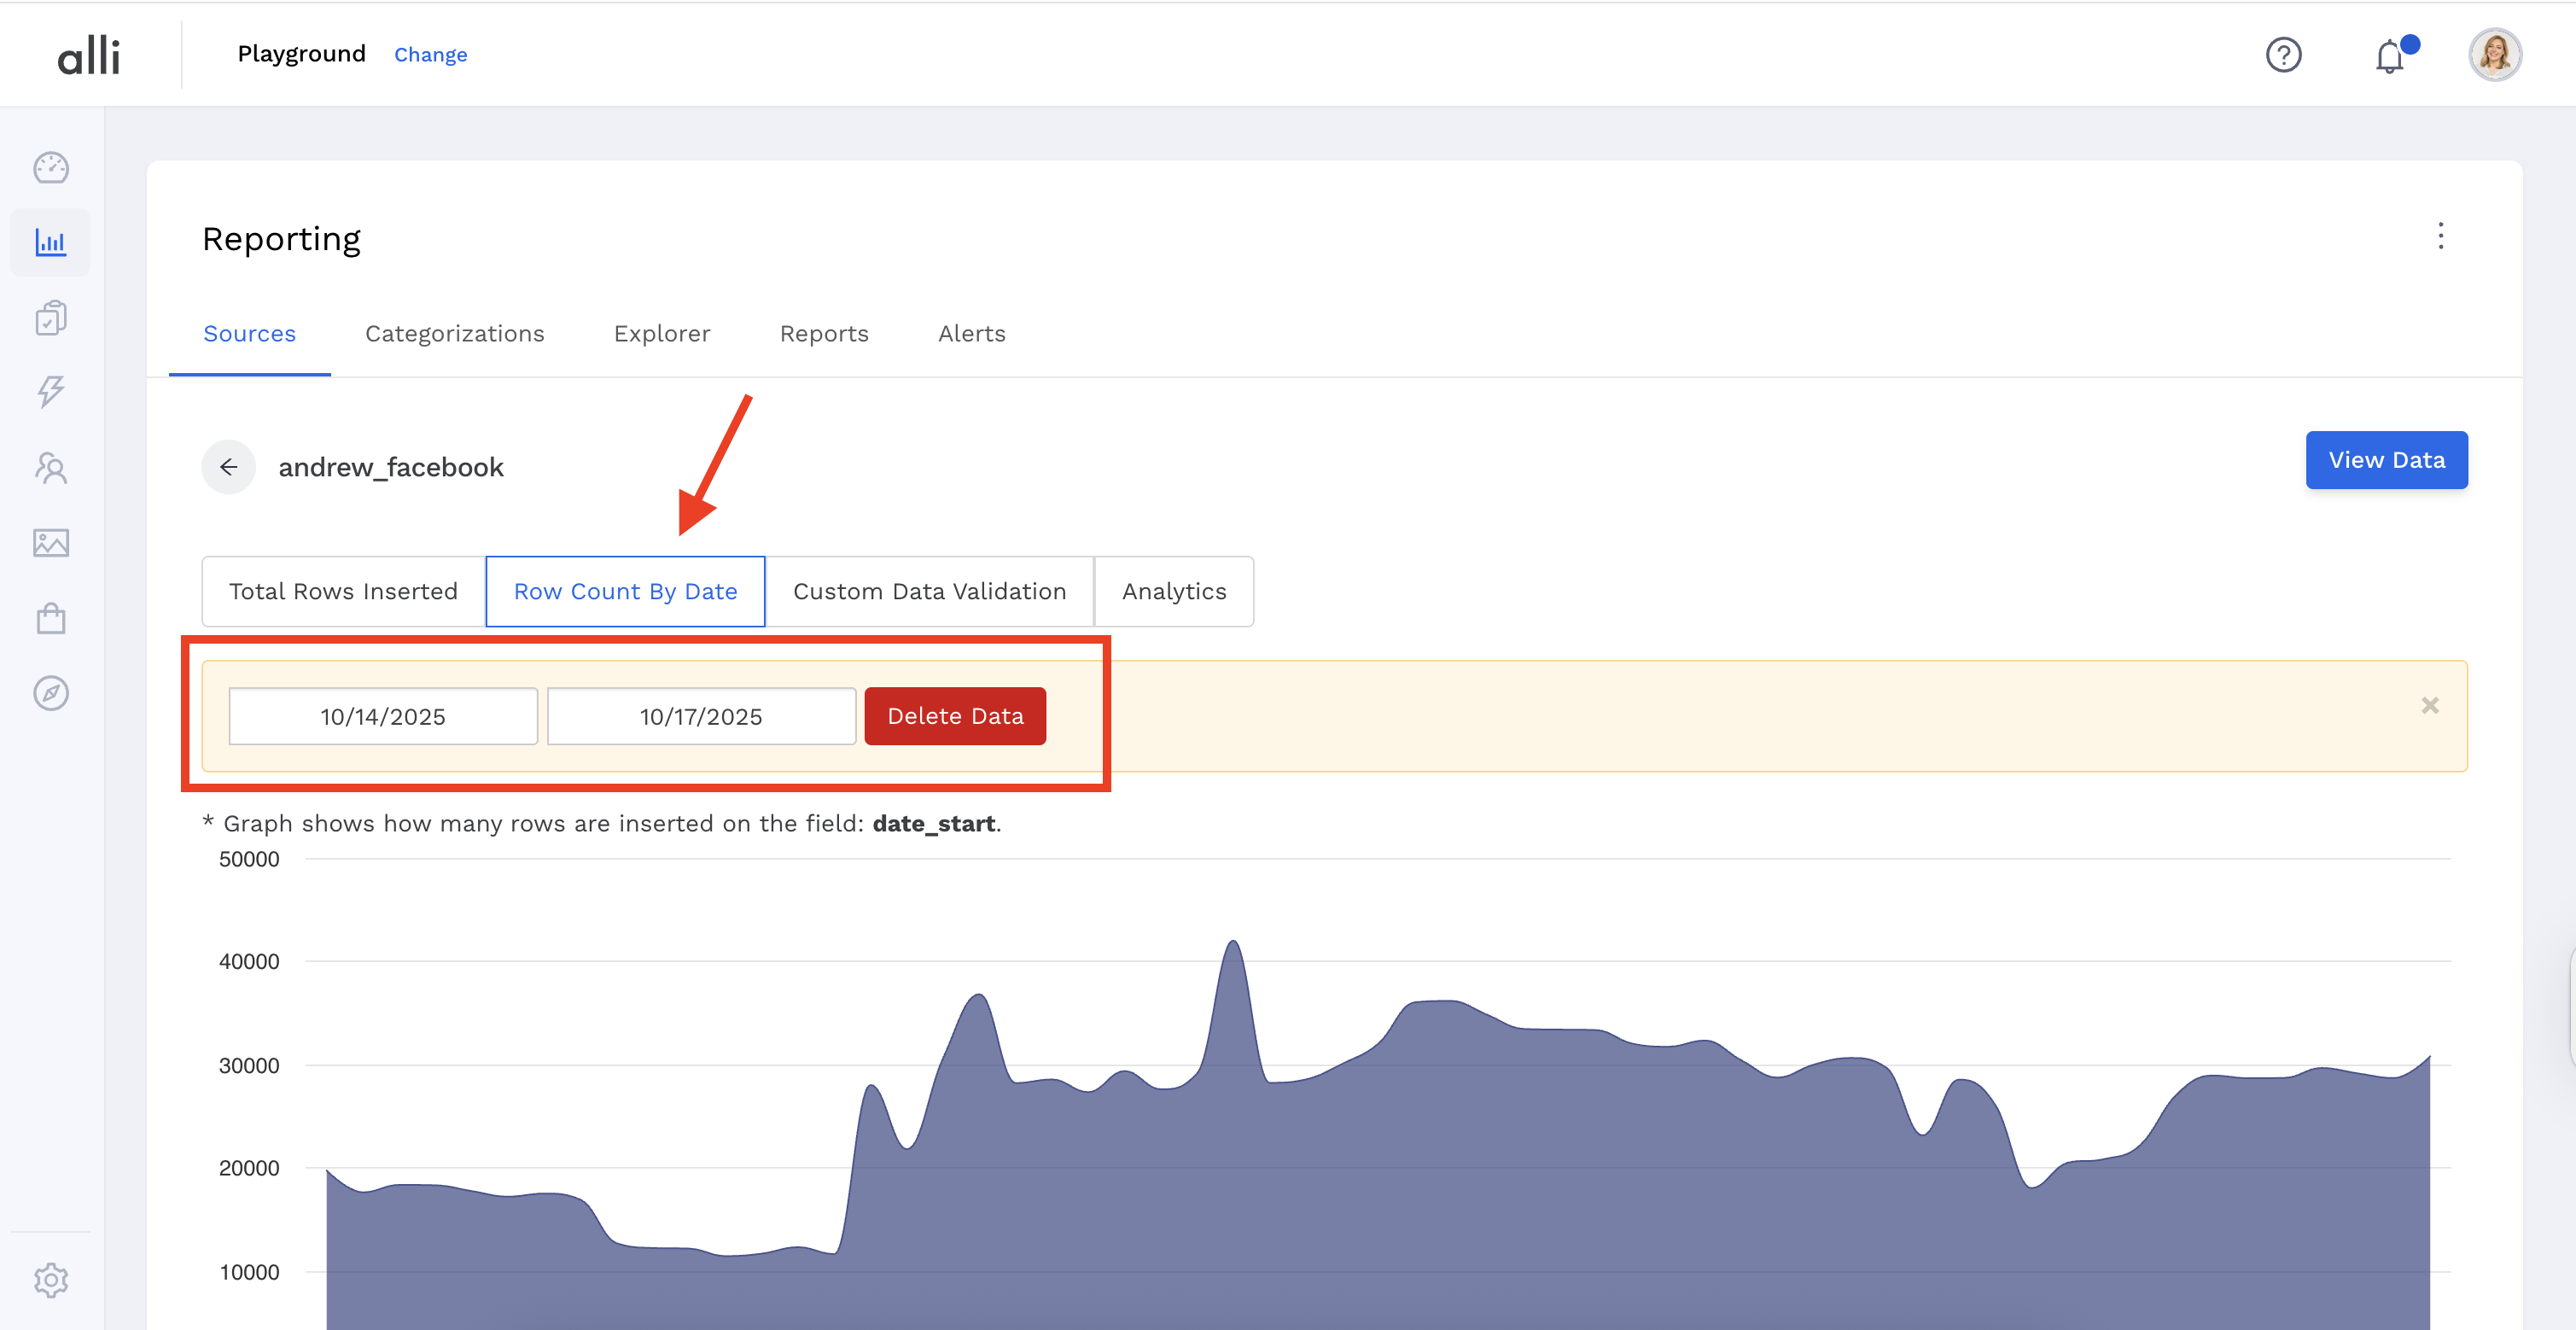Click the Change link next to Playground
This screenshot has height=1330, width=2576.
point(430,55)
